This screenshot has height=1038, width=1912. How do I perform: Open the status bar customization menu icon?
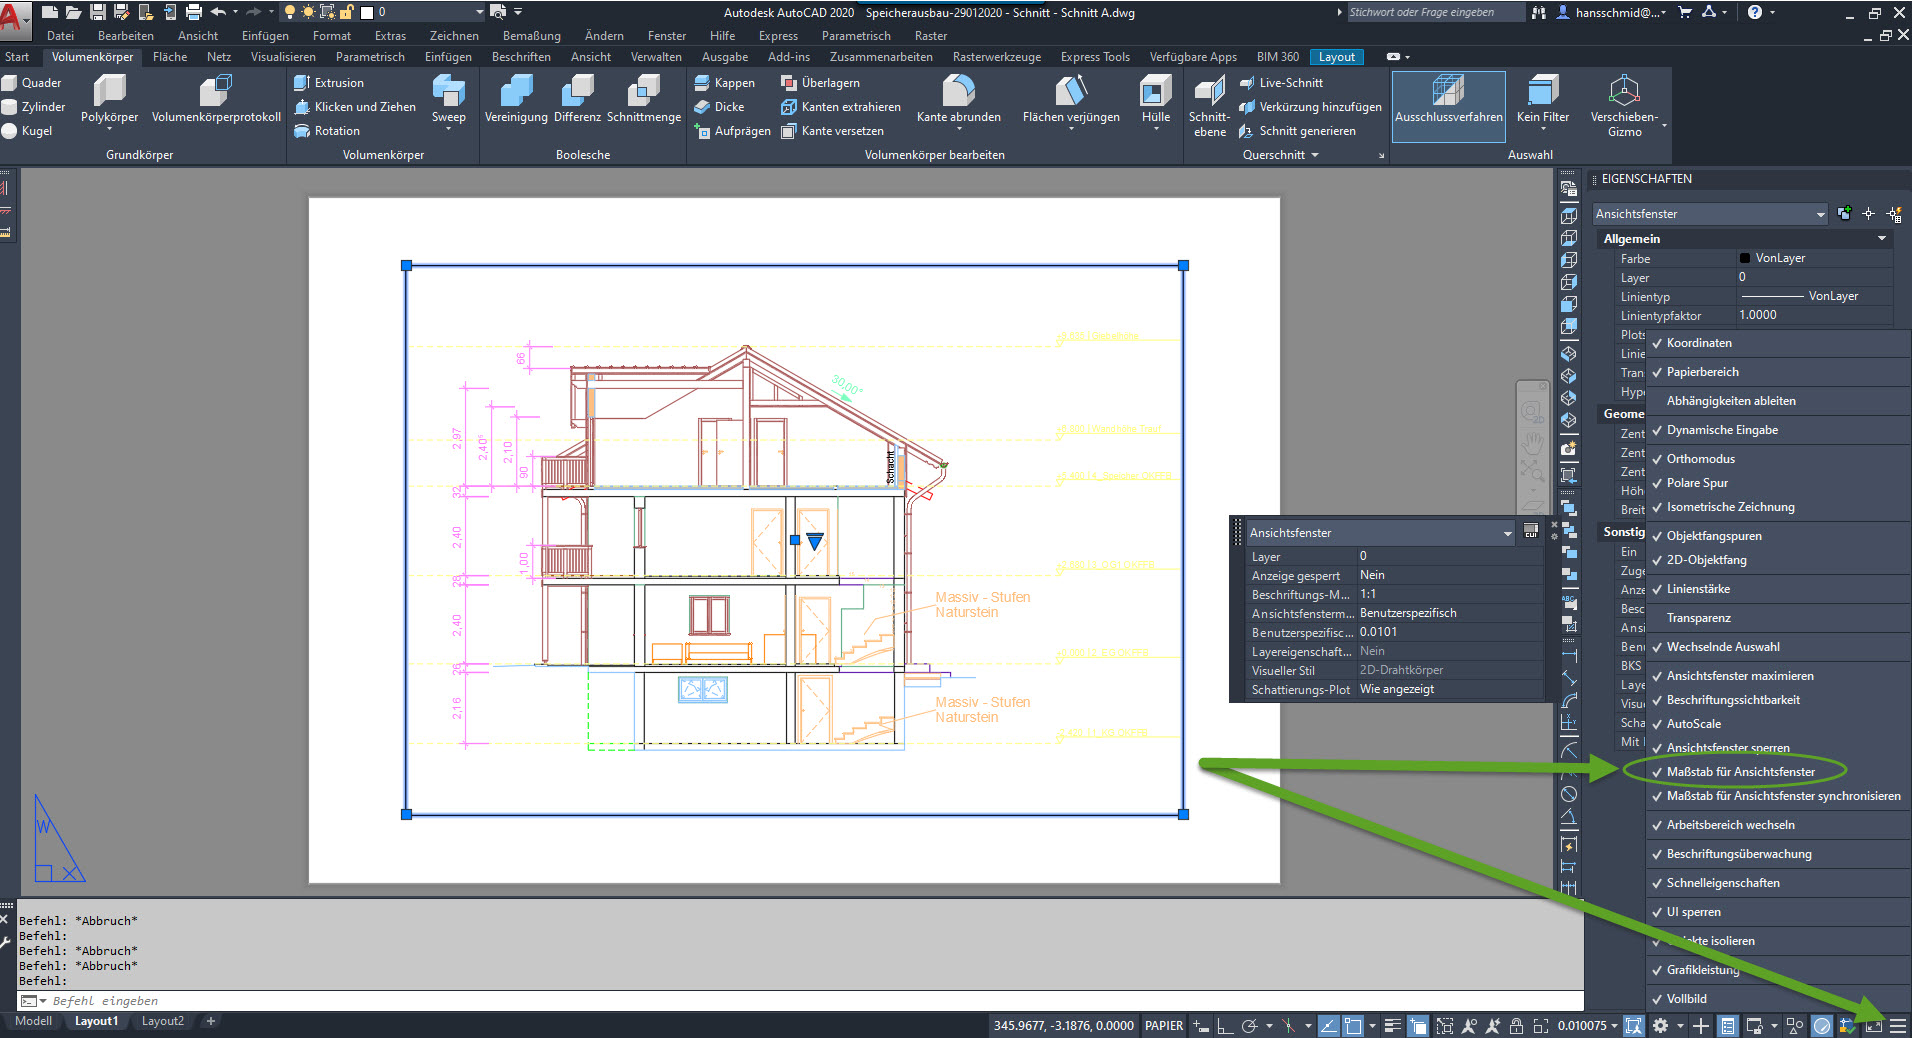(1898, 1026)
